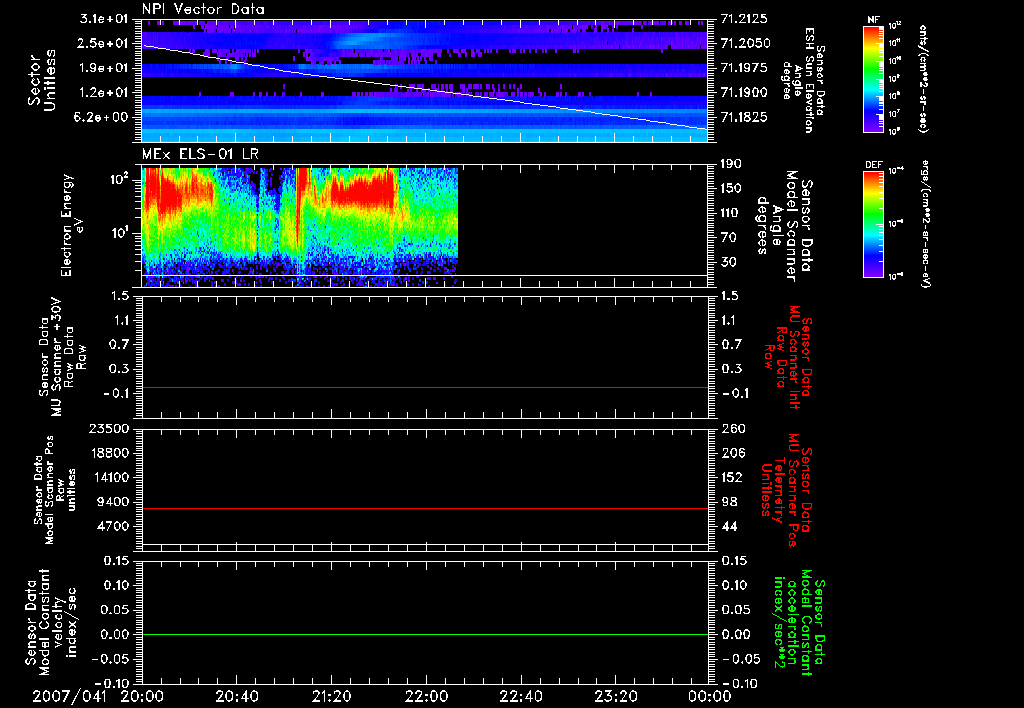Click the 22:40 time tick label
The width and height of the screenshot is (1024, 708).
[x=521, y=696]
